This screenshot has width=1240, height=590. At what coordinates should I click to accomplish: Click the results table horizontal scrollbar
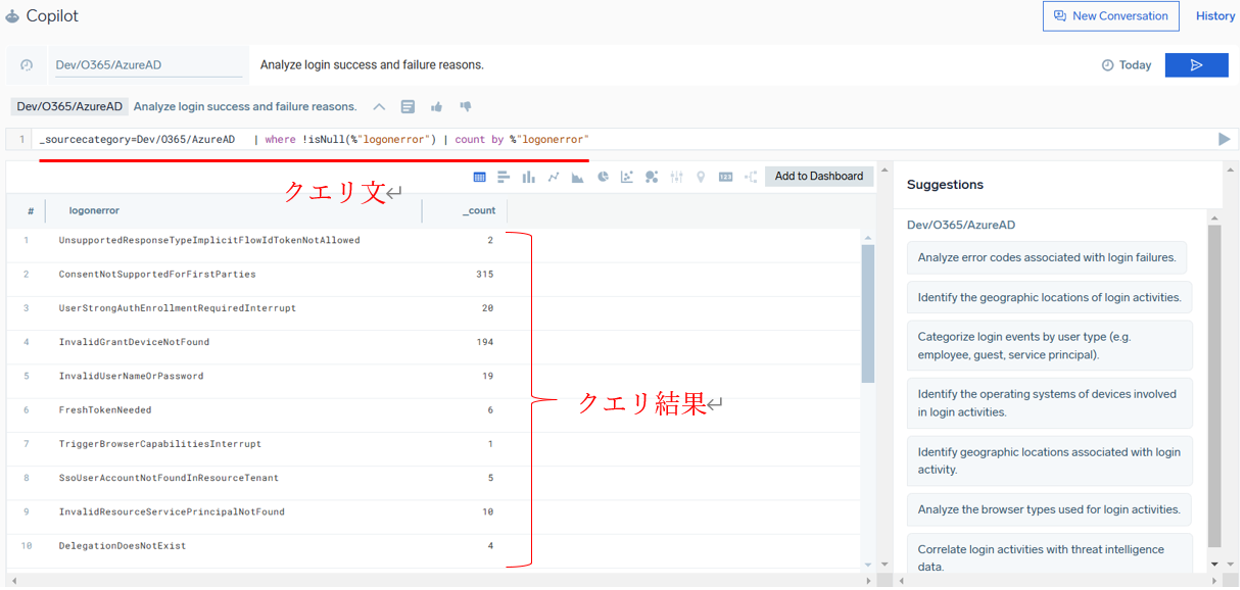point(441,580)
